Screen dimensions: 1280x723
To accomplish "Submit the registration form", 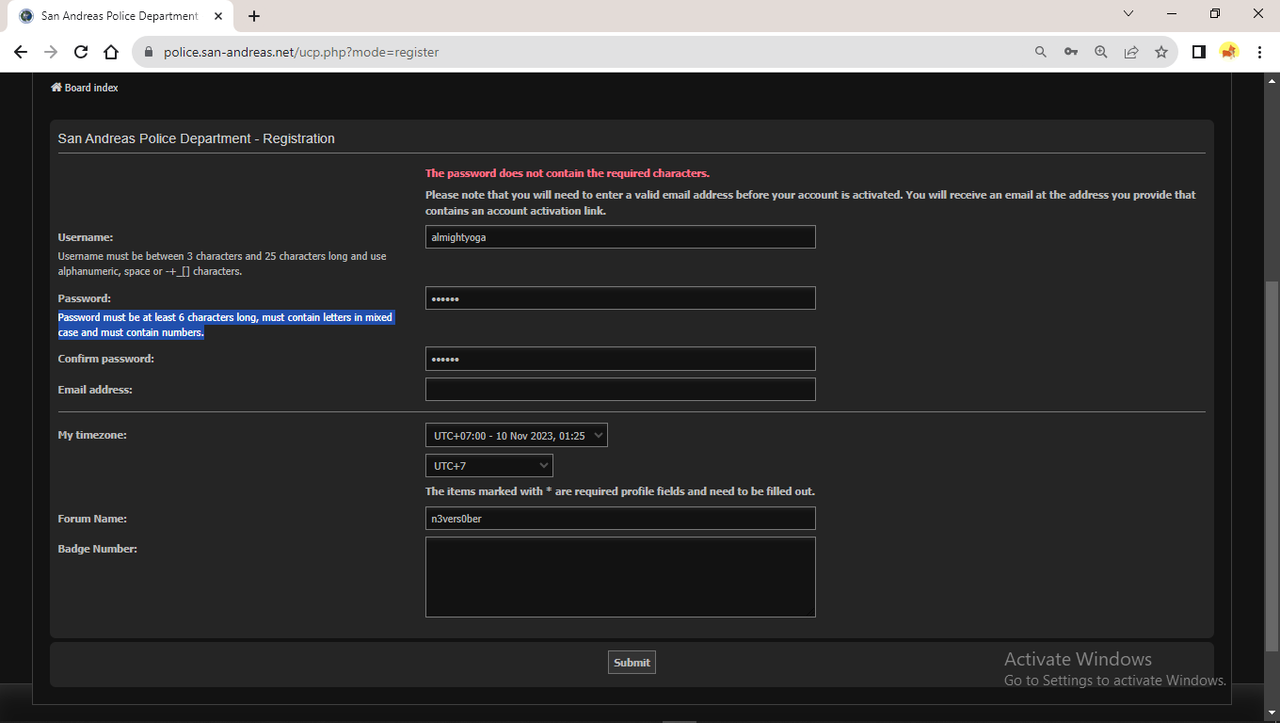I will 632,662.
